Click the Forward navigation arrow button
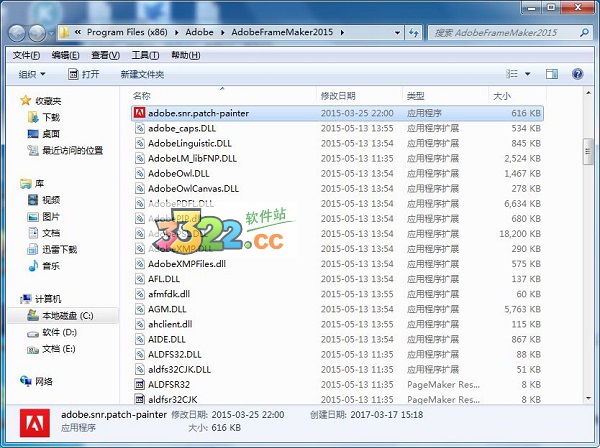600x448 pixels. coord(37,33)
